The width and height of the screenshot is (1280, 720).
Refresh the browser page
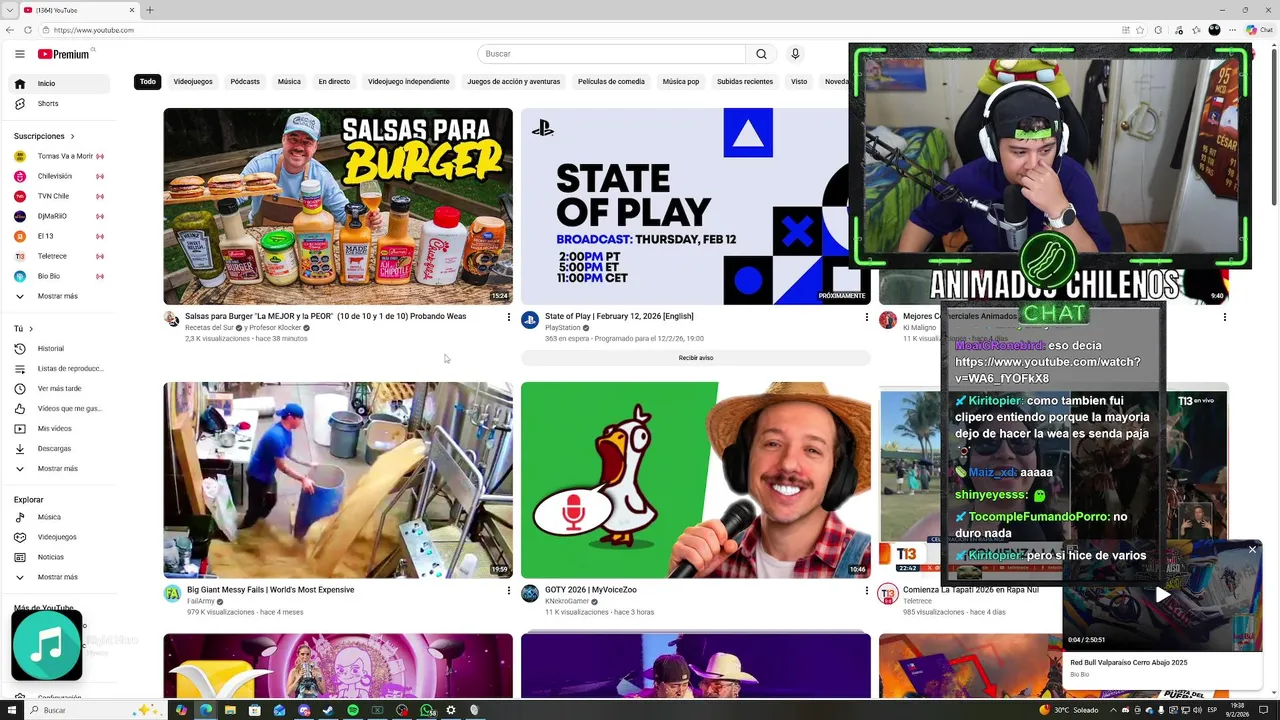[x=27, y=30]
